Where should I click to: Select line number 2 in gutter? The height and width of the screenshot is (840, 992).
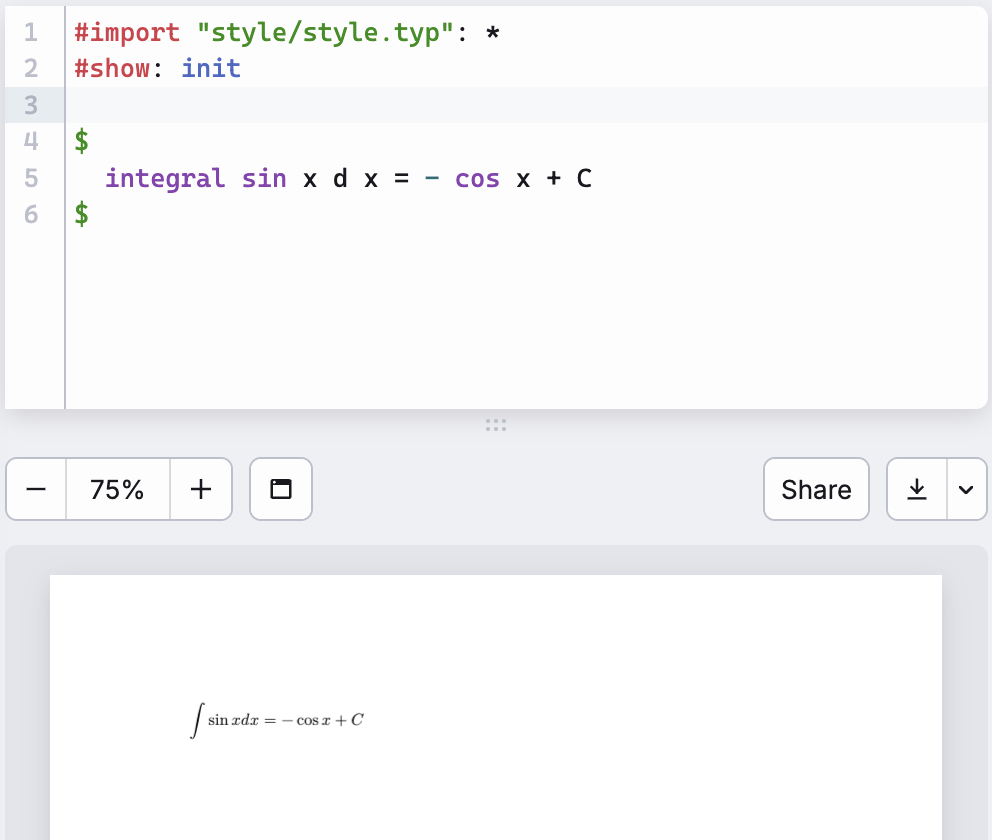(x=30, y=68)
